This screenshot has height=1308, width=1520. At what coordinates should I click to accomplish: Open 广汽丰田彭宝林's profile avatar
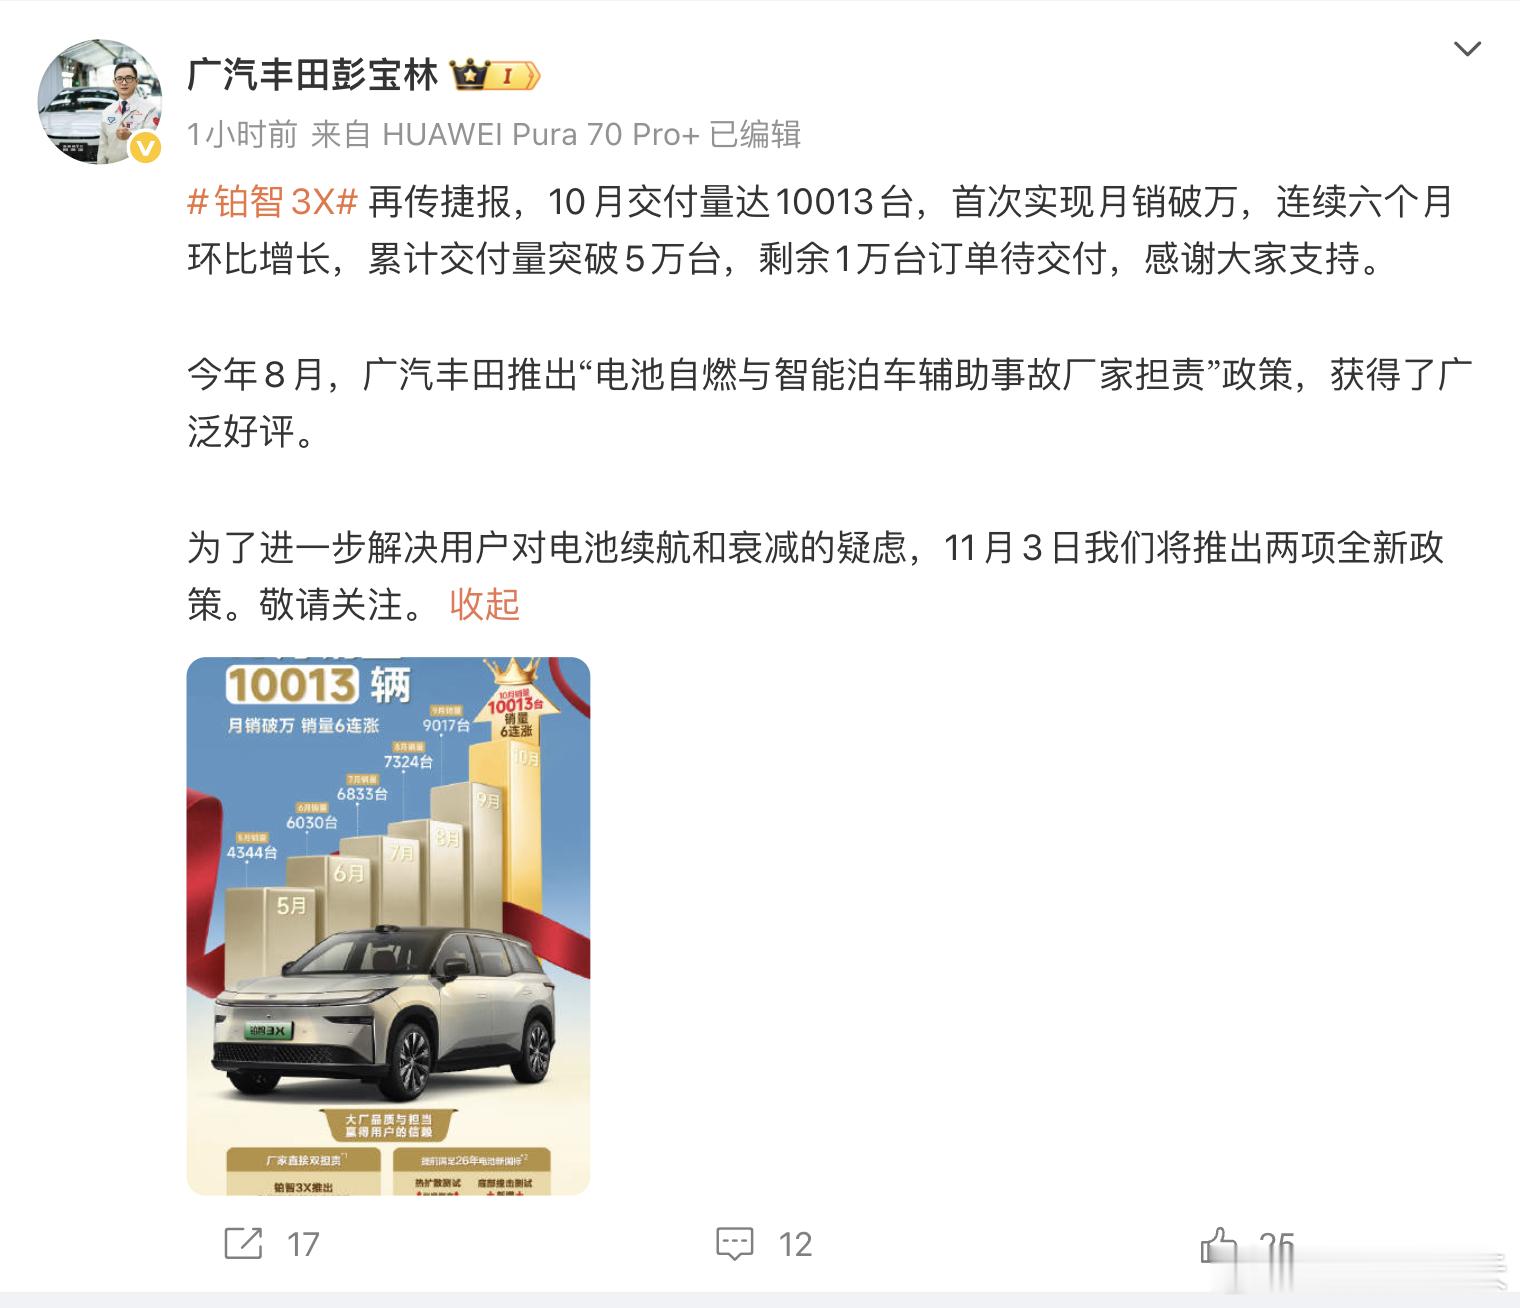(100, 102)
